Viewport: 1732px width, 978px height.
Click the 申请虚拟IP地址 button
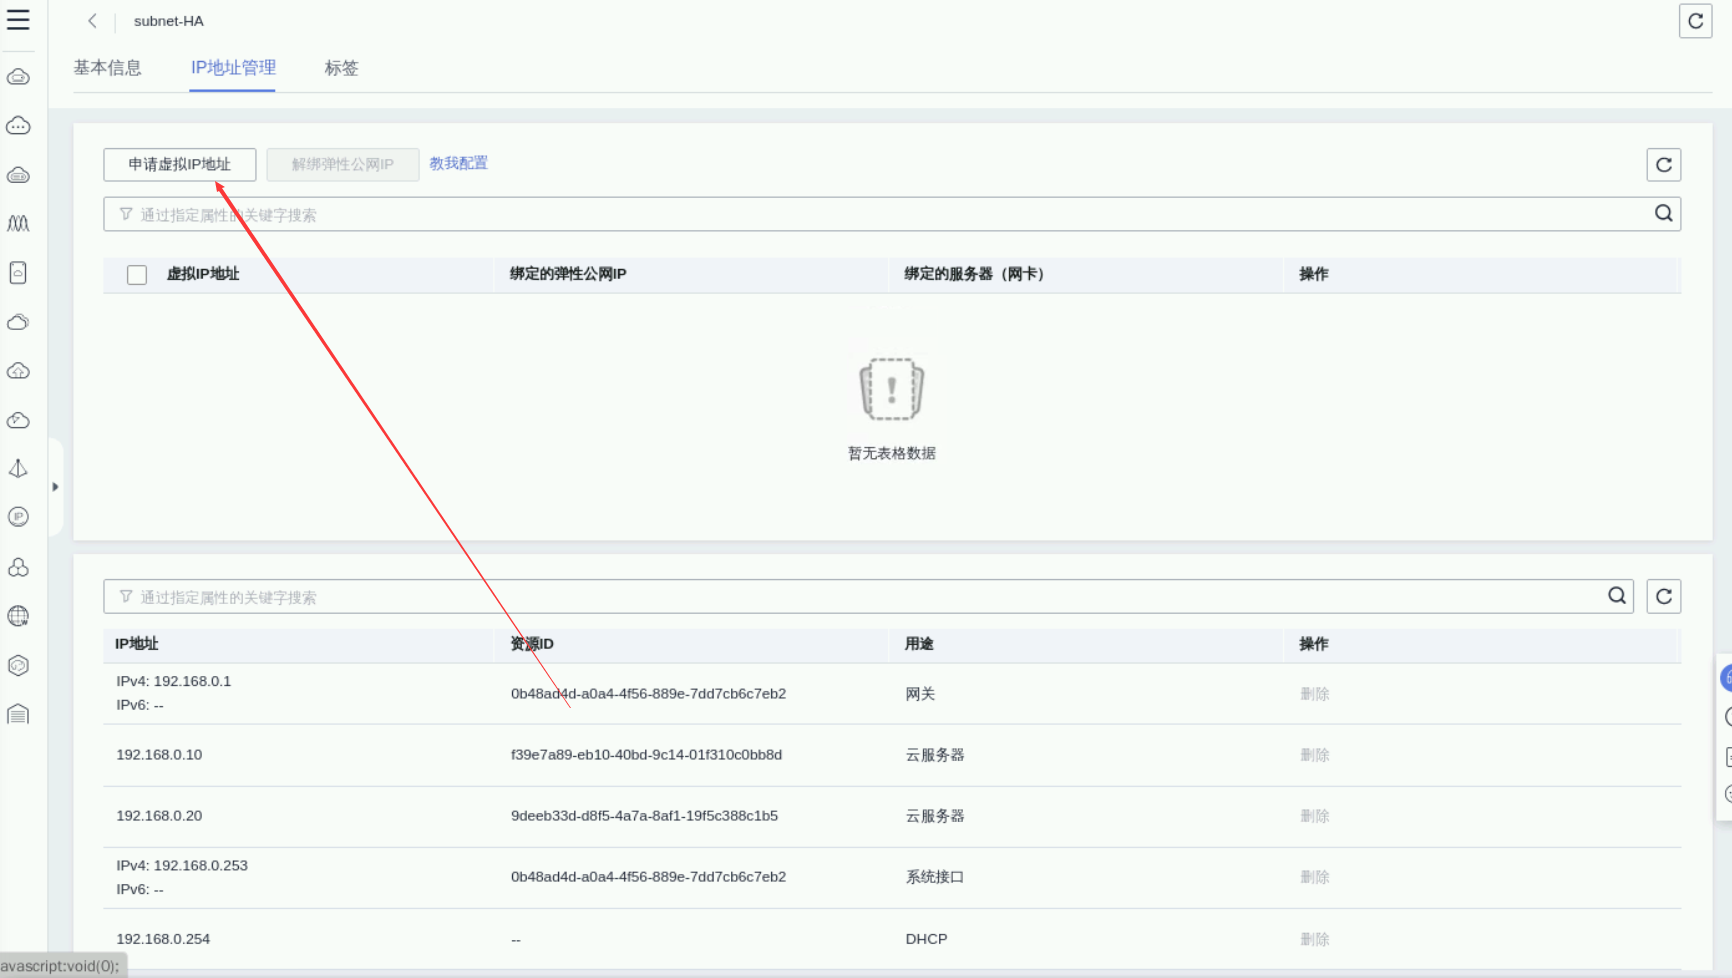pos(180,165)
